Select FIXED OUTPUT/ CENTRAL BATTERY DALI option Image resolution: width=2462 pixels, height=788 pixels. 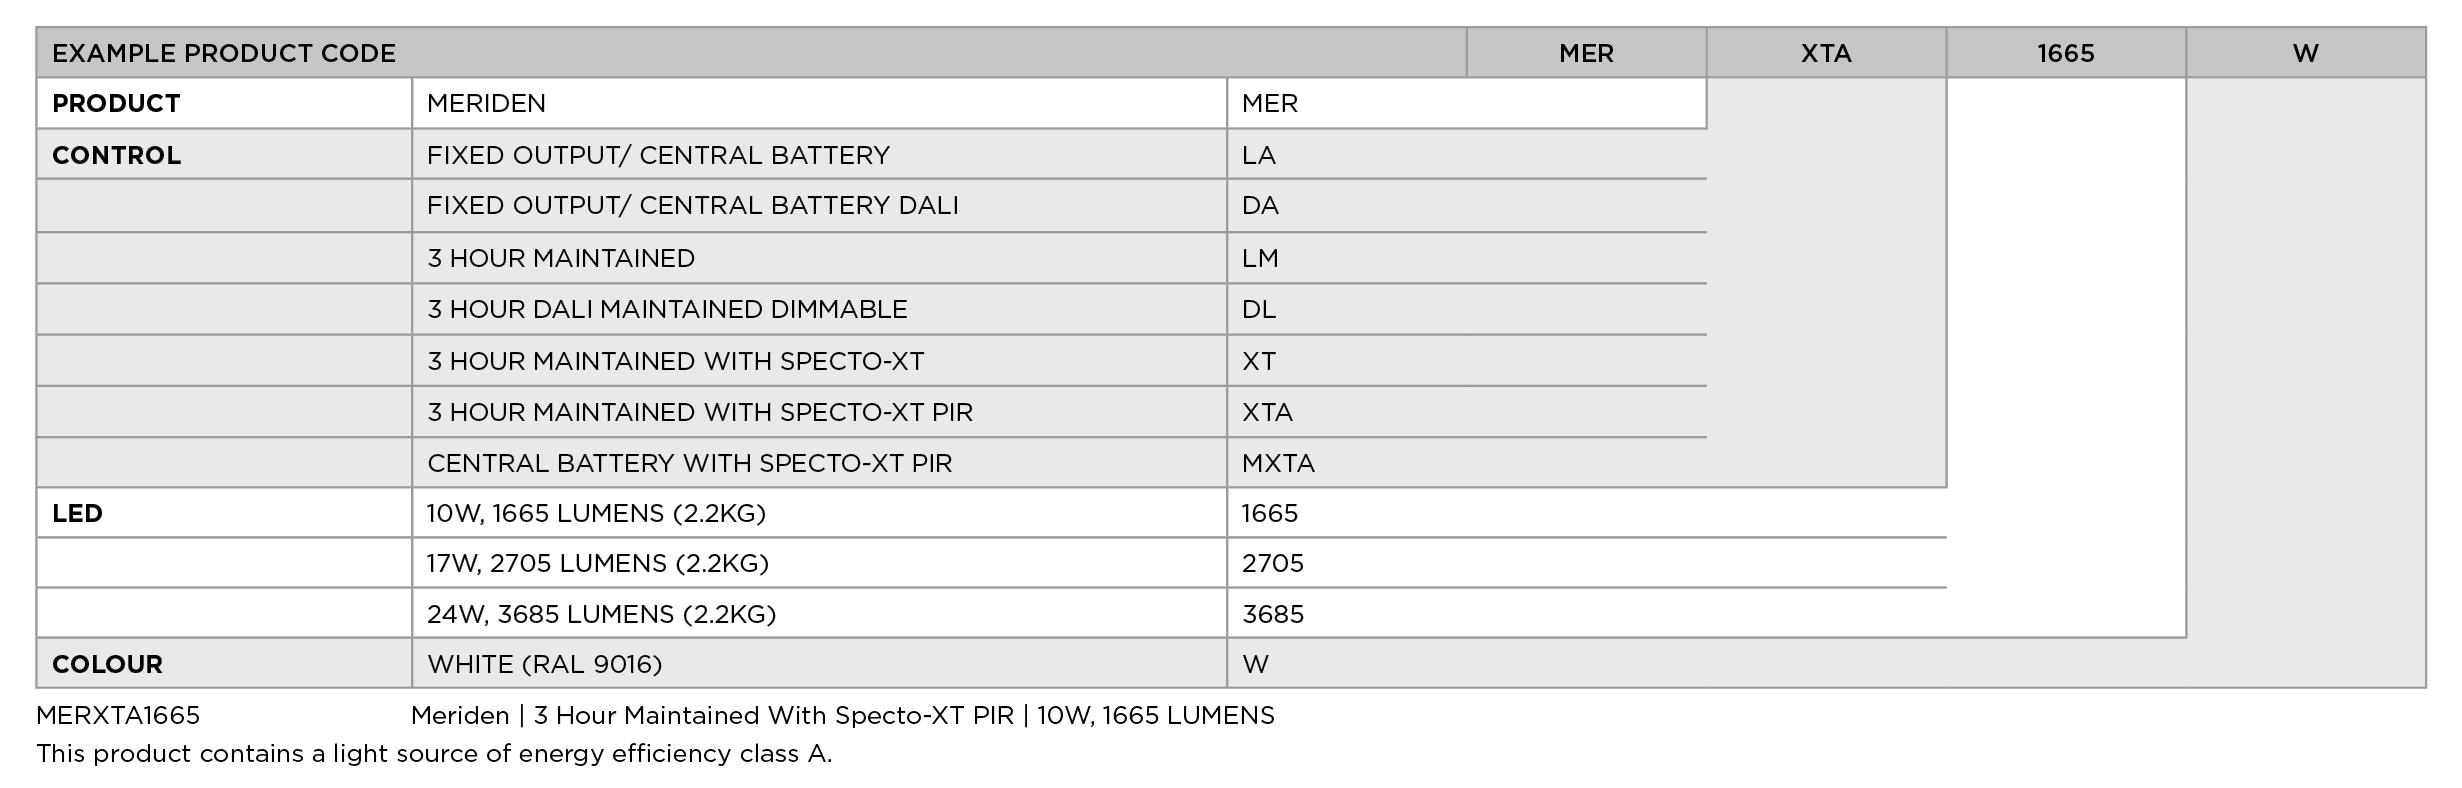point(692,206)
